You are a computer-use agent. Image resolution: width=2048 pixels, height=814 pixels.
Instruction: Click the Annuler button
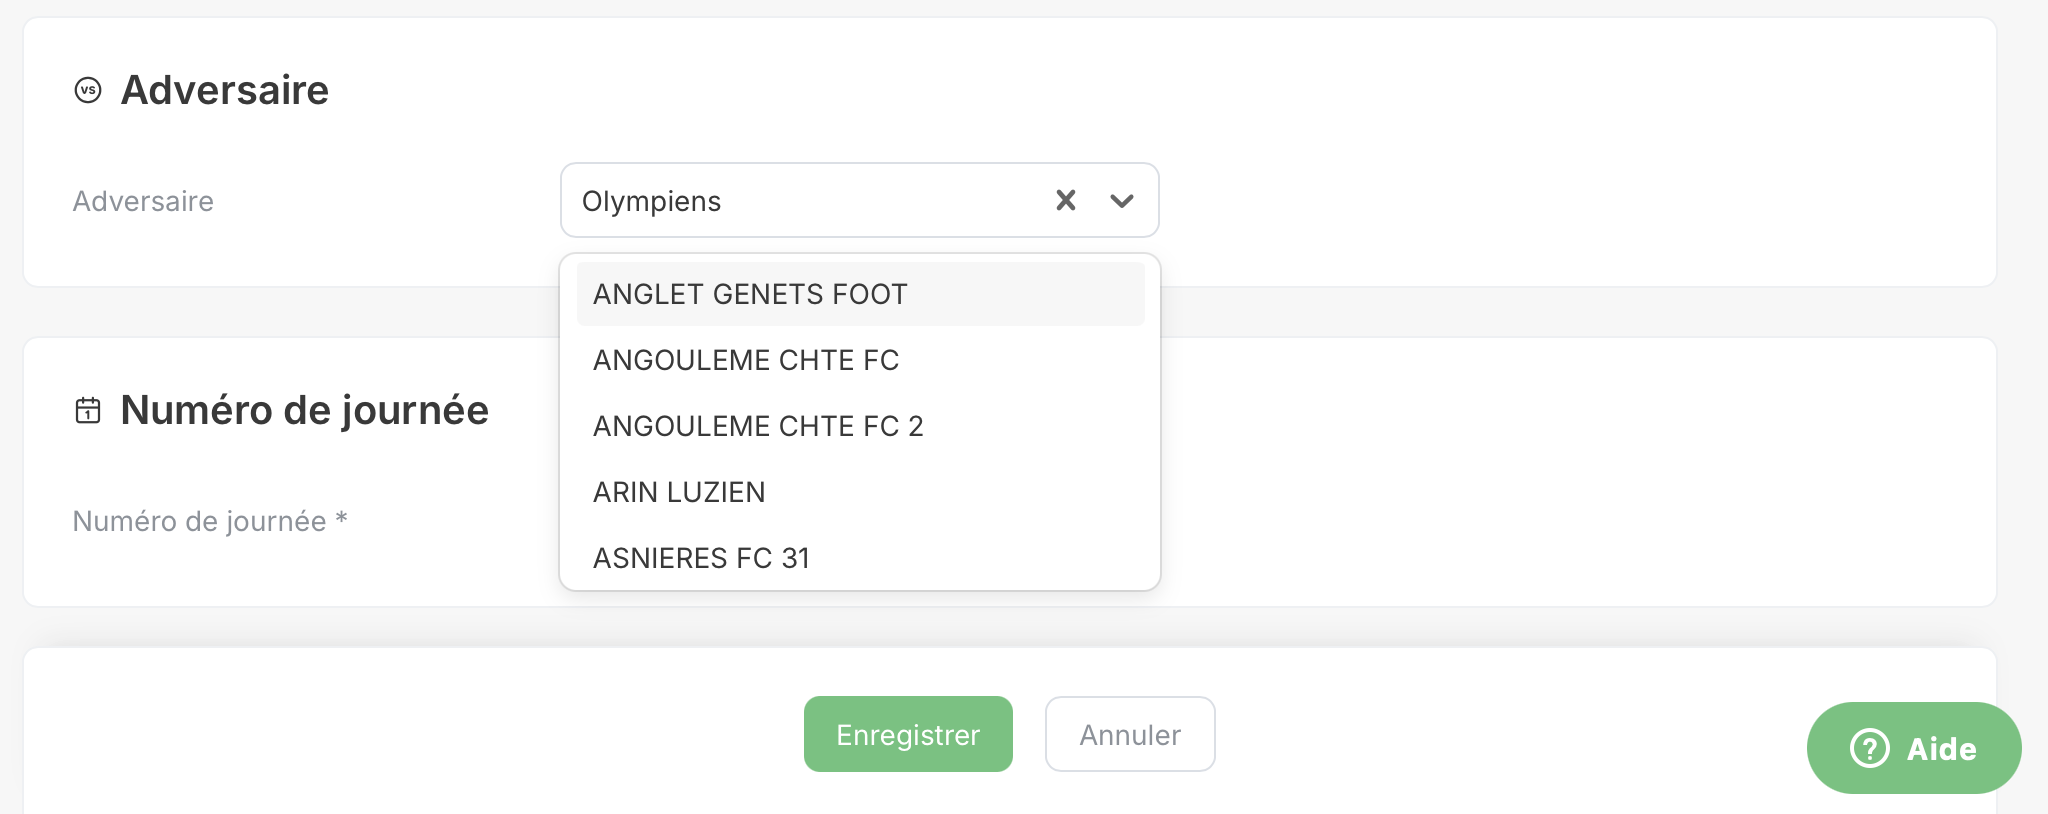[1130, 735]
